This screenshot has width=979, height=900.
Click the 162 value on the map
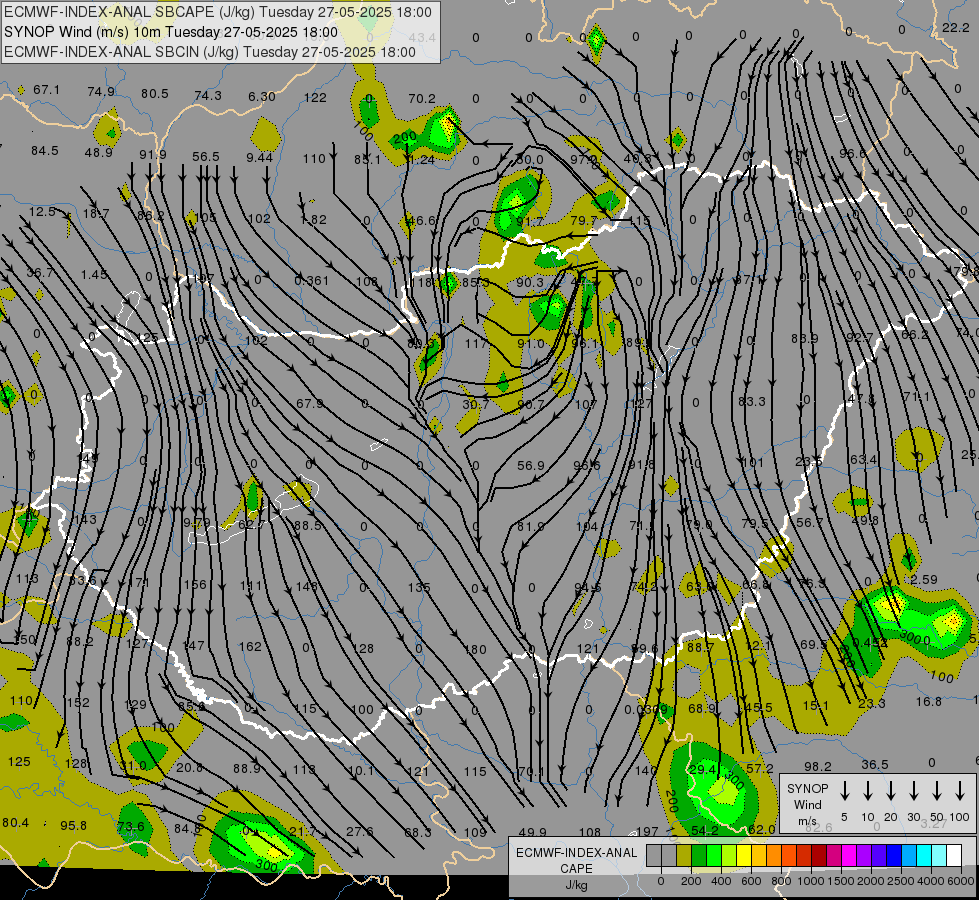pos(250,646)
